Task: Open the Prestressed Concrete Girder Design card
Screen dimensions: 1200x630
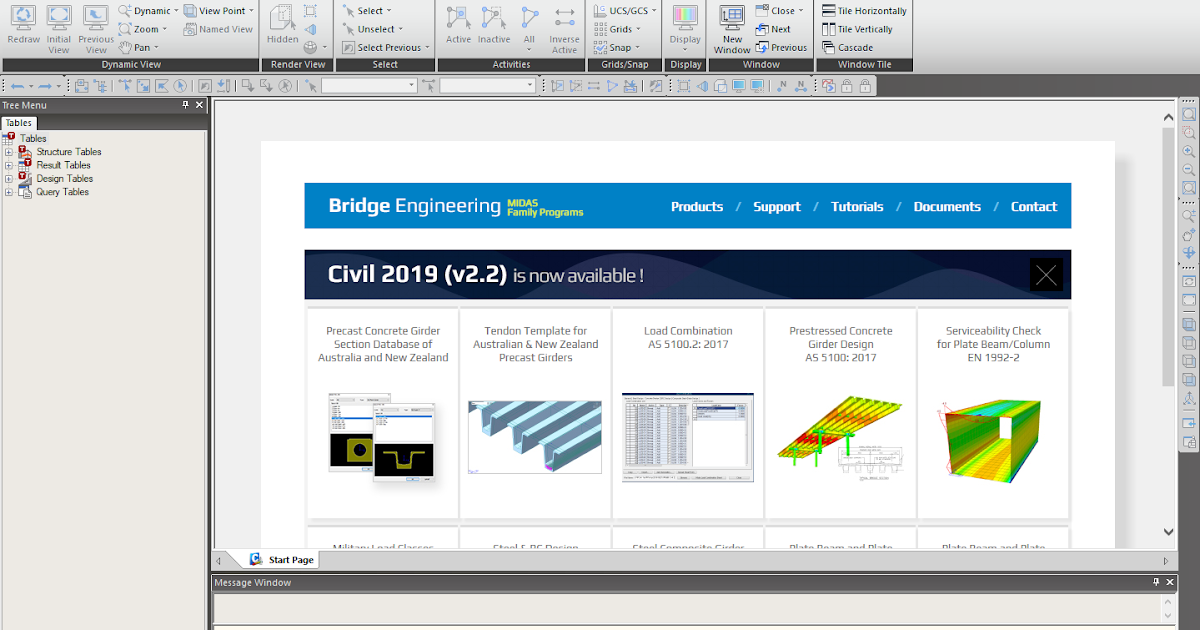Action: [x=840, y=412]
